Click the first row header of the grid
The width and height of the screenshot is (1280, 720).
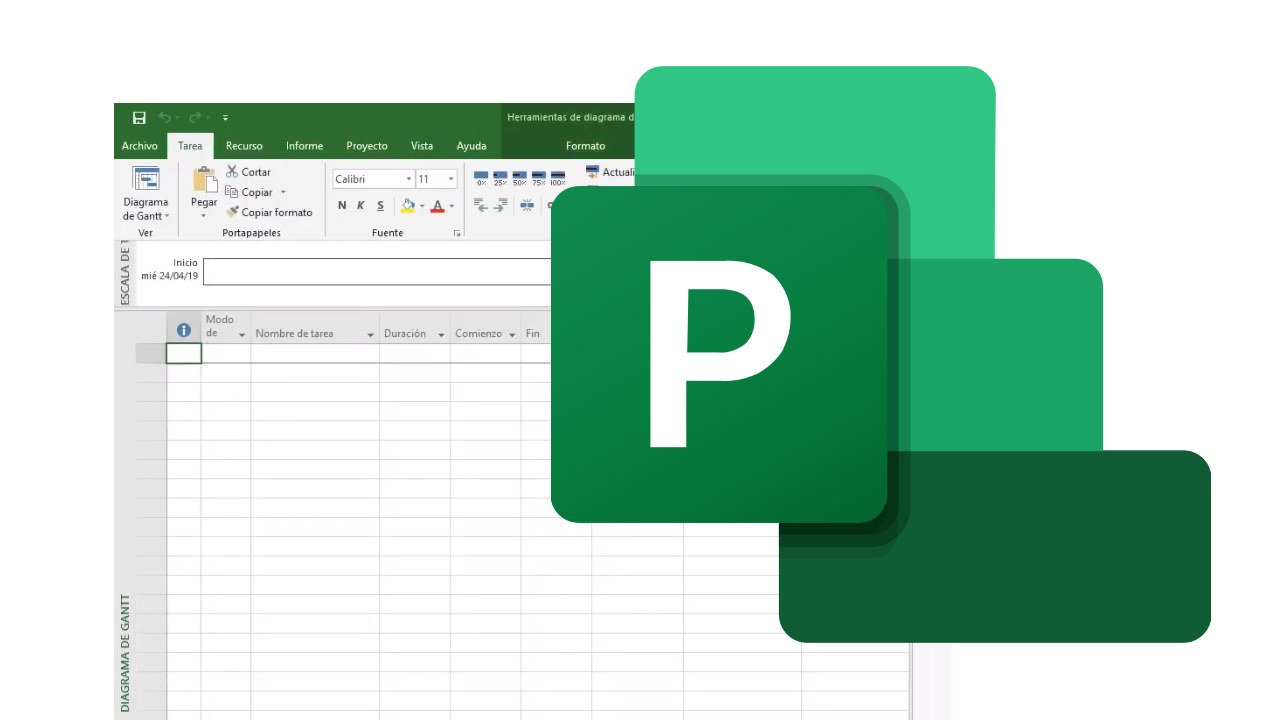point(150,353)
